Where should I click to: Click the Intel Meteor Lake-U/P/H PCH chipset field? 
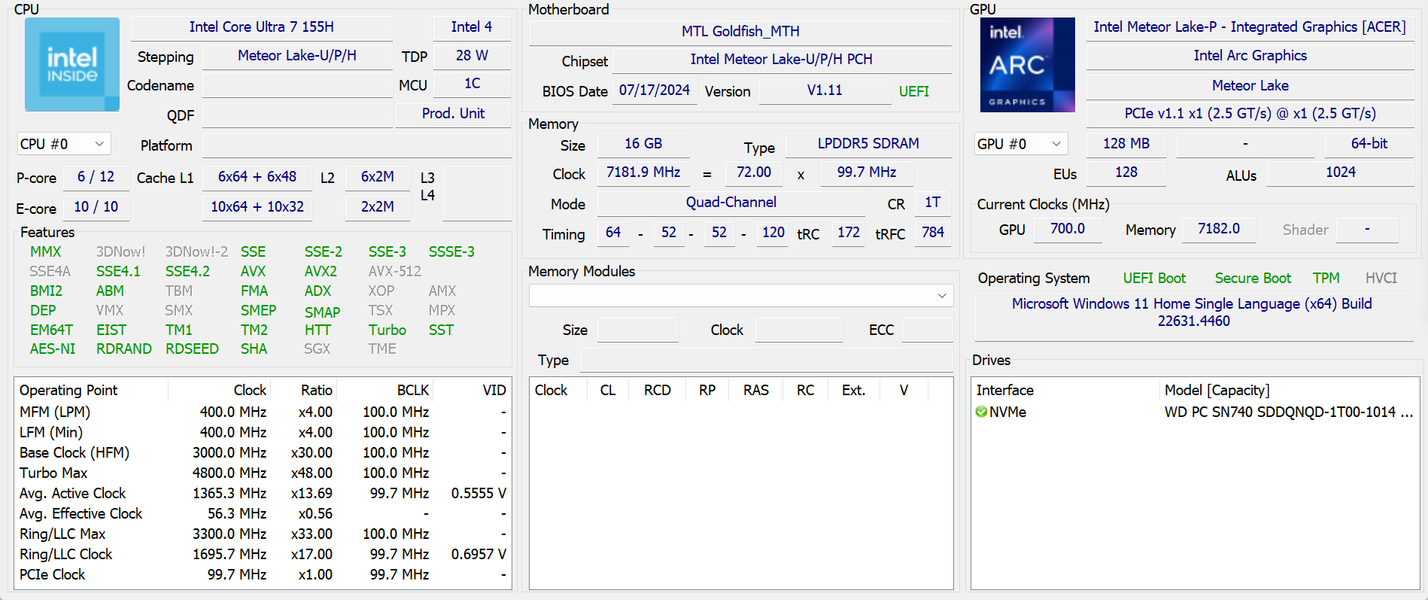click(782, 60)
